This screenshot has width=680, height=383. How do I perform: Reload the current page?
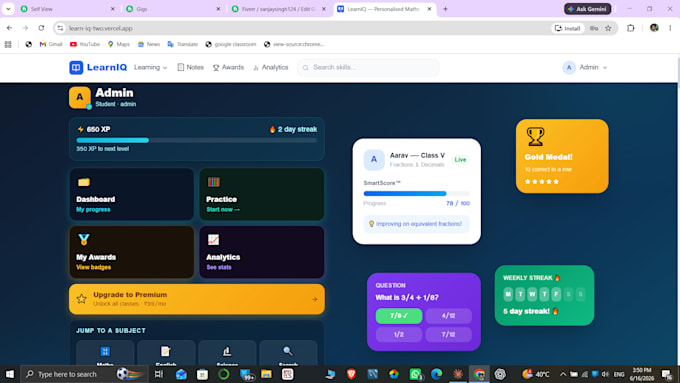pos(41,28)
